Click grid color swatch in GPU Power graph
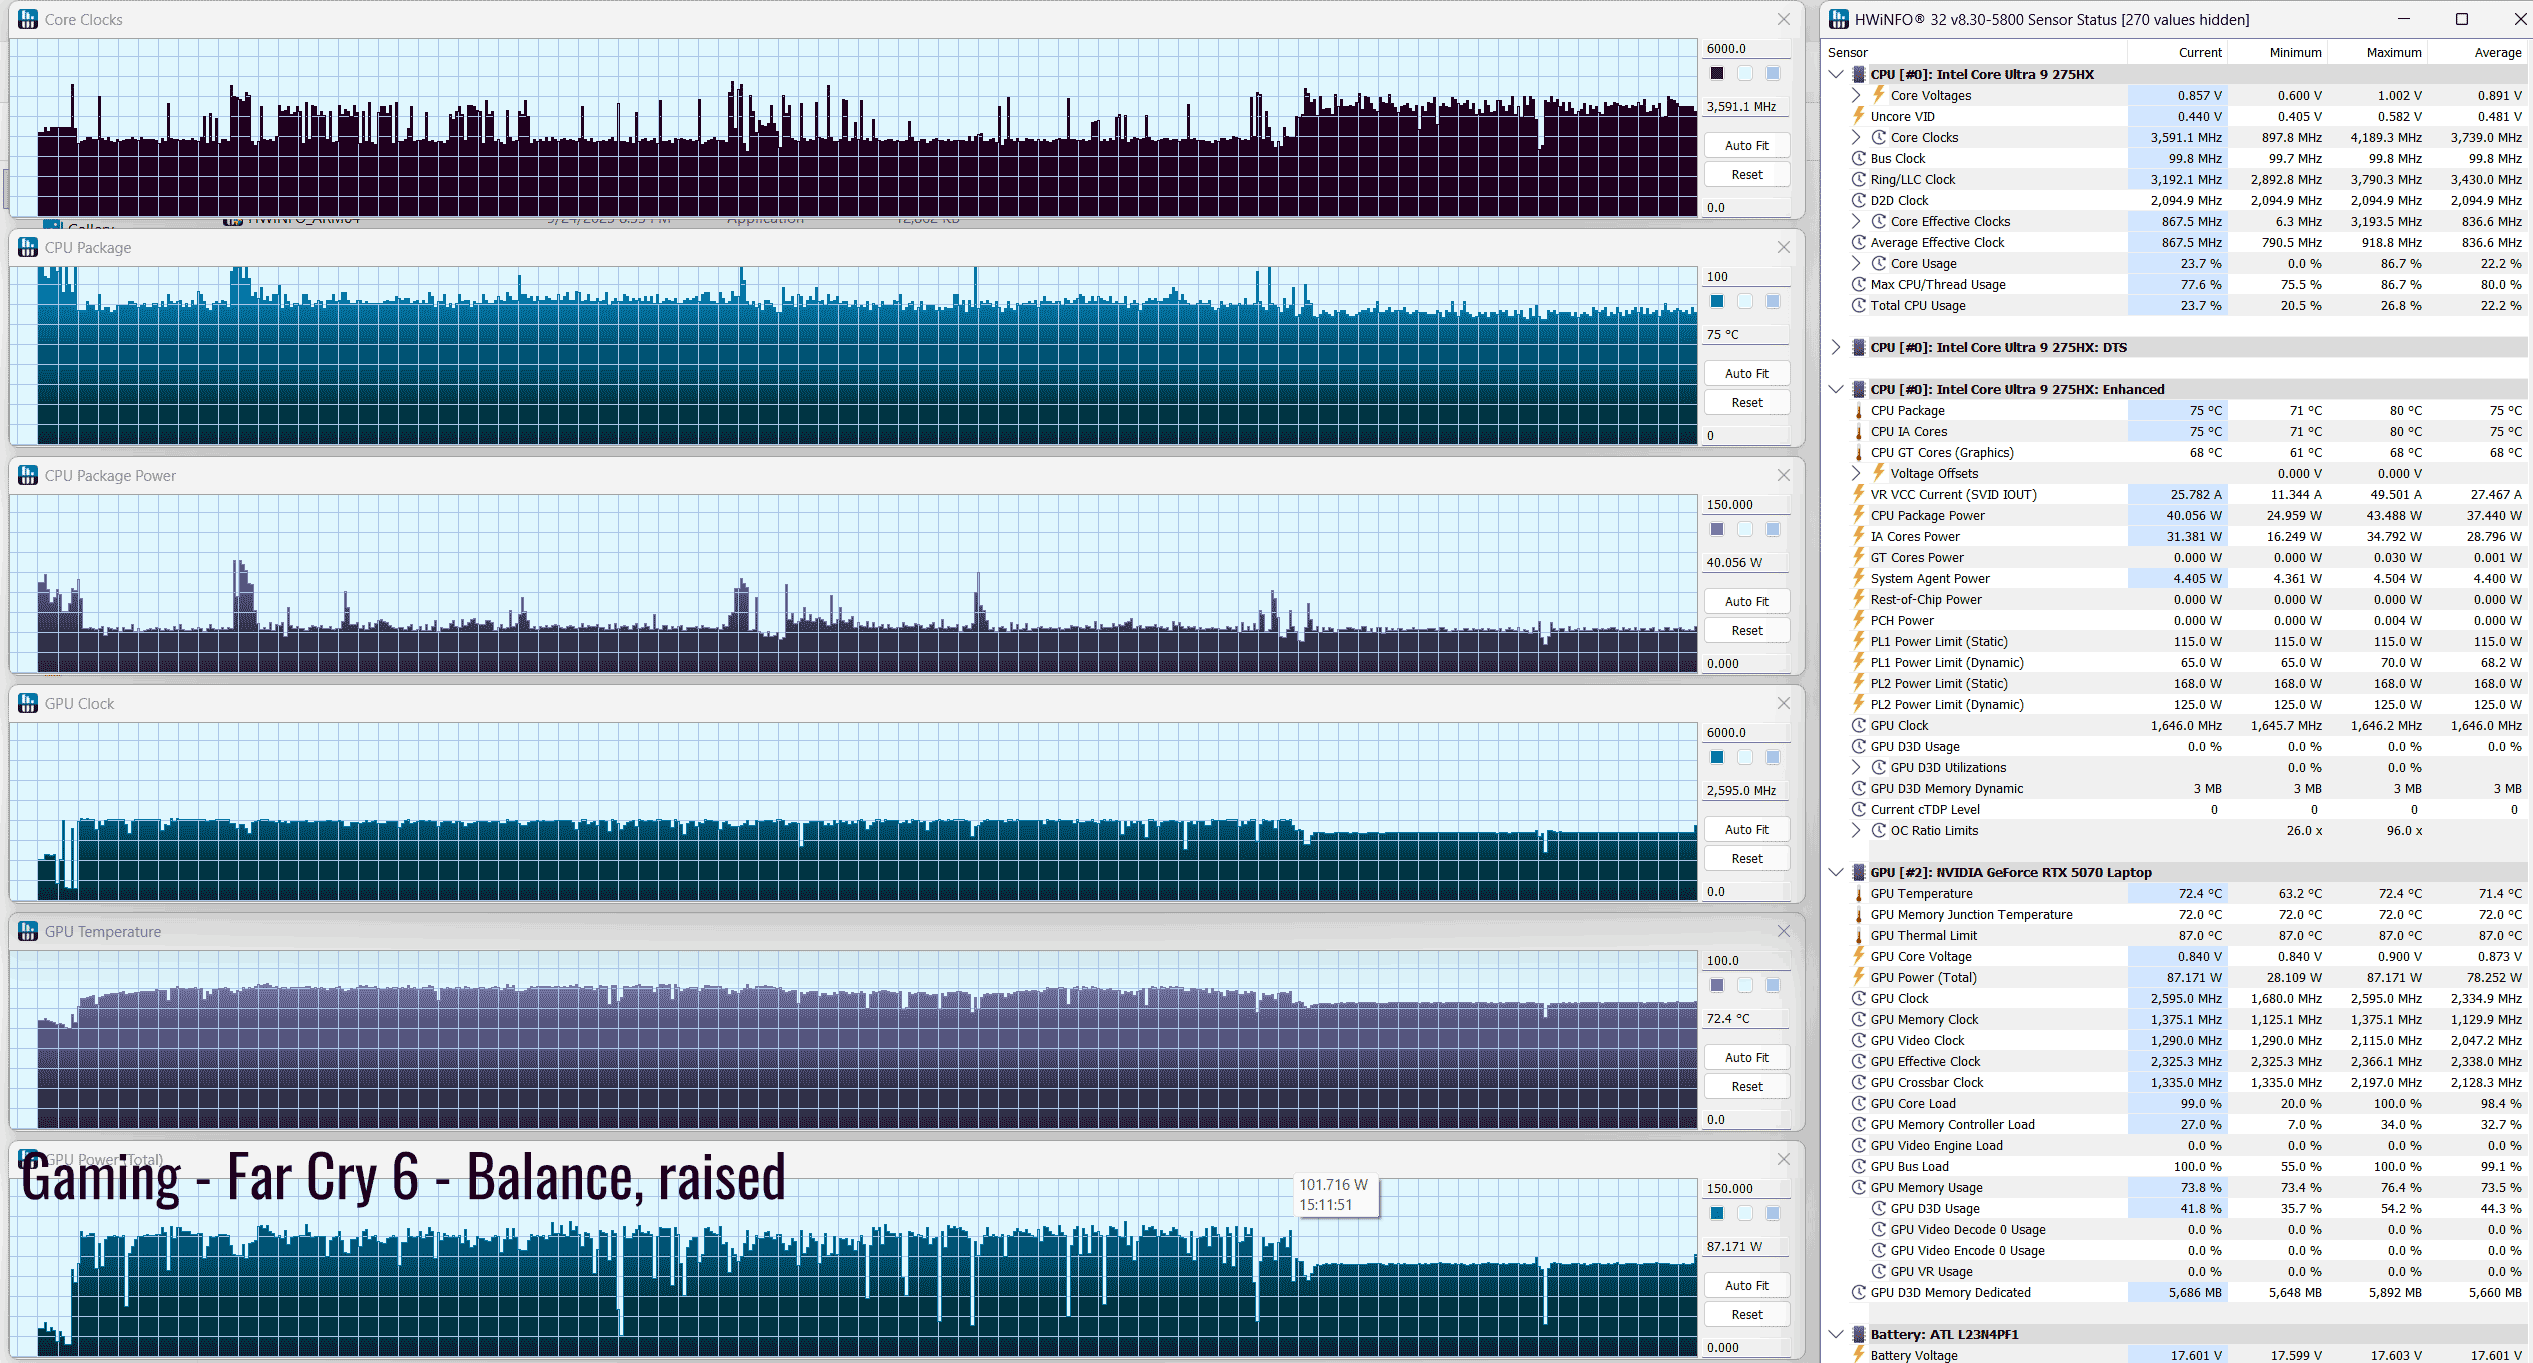 pyautogui.click(x=1773, y=1213)
